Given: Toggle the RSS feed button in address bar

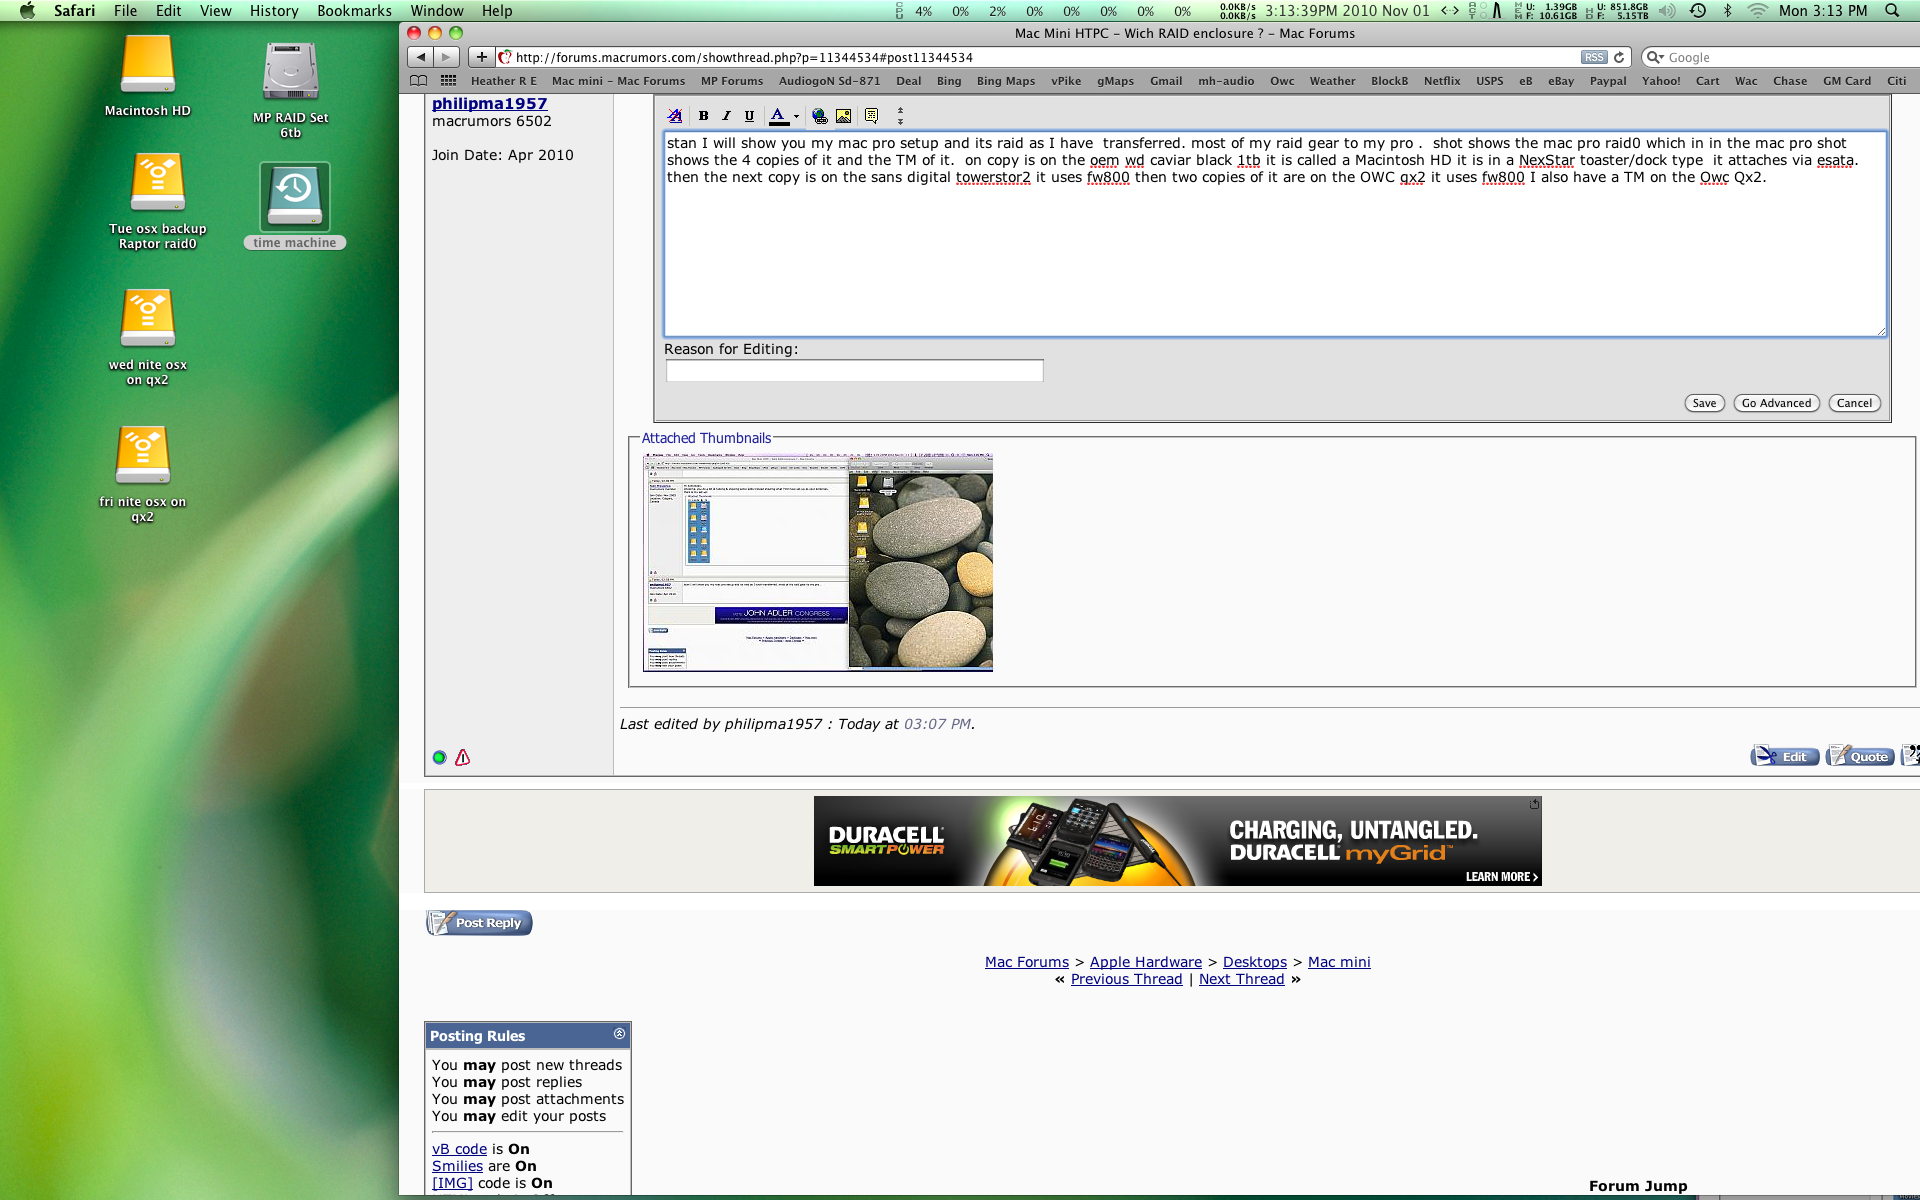Looking at the screenshot, I should click(1594, 57).
